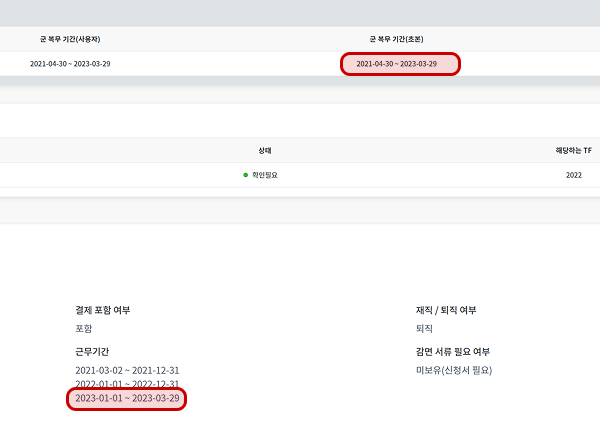Click the 미보유(신청서 필요) value

pos(454,370)
